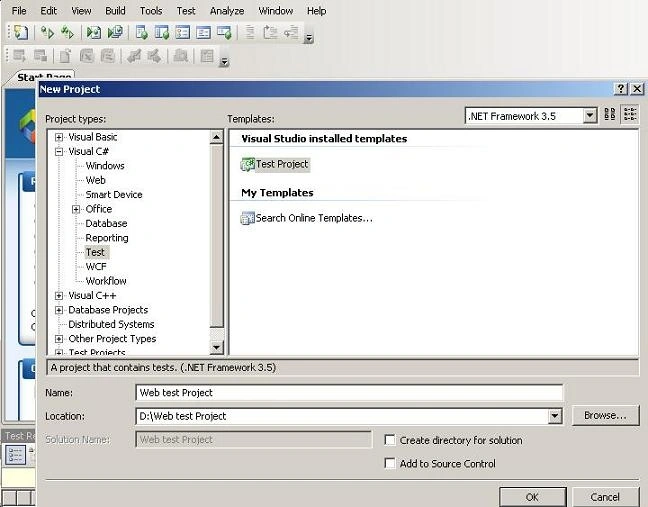Open the .NET Framework version dropdown
Viewport: 648px width, 507px height.
click(x=590, y=116)
